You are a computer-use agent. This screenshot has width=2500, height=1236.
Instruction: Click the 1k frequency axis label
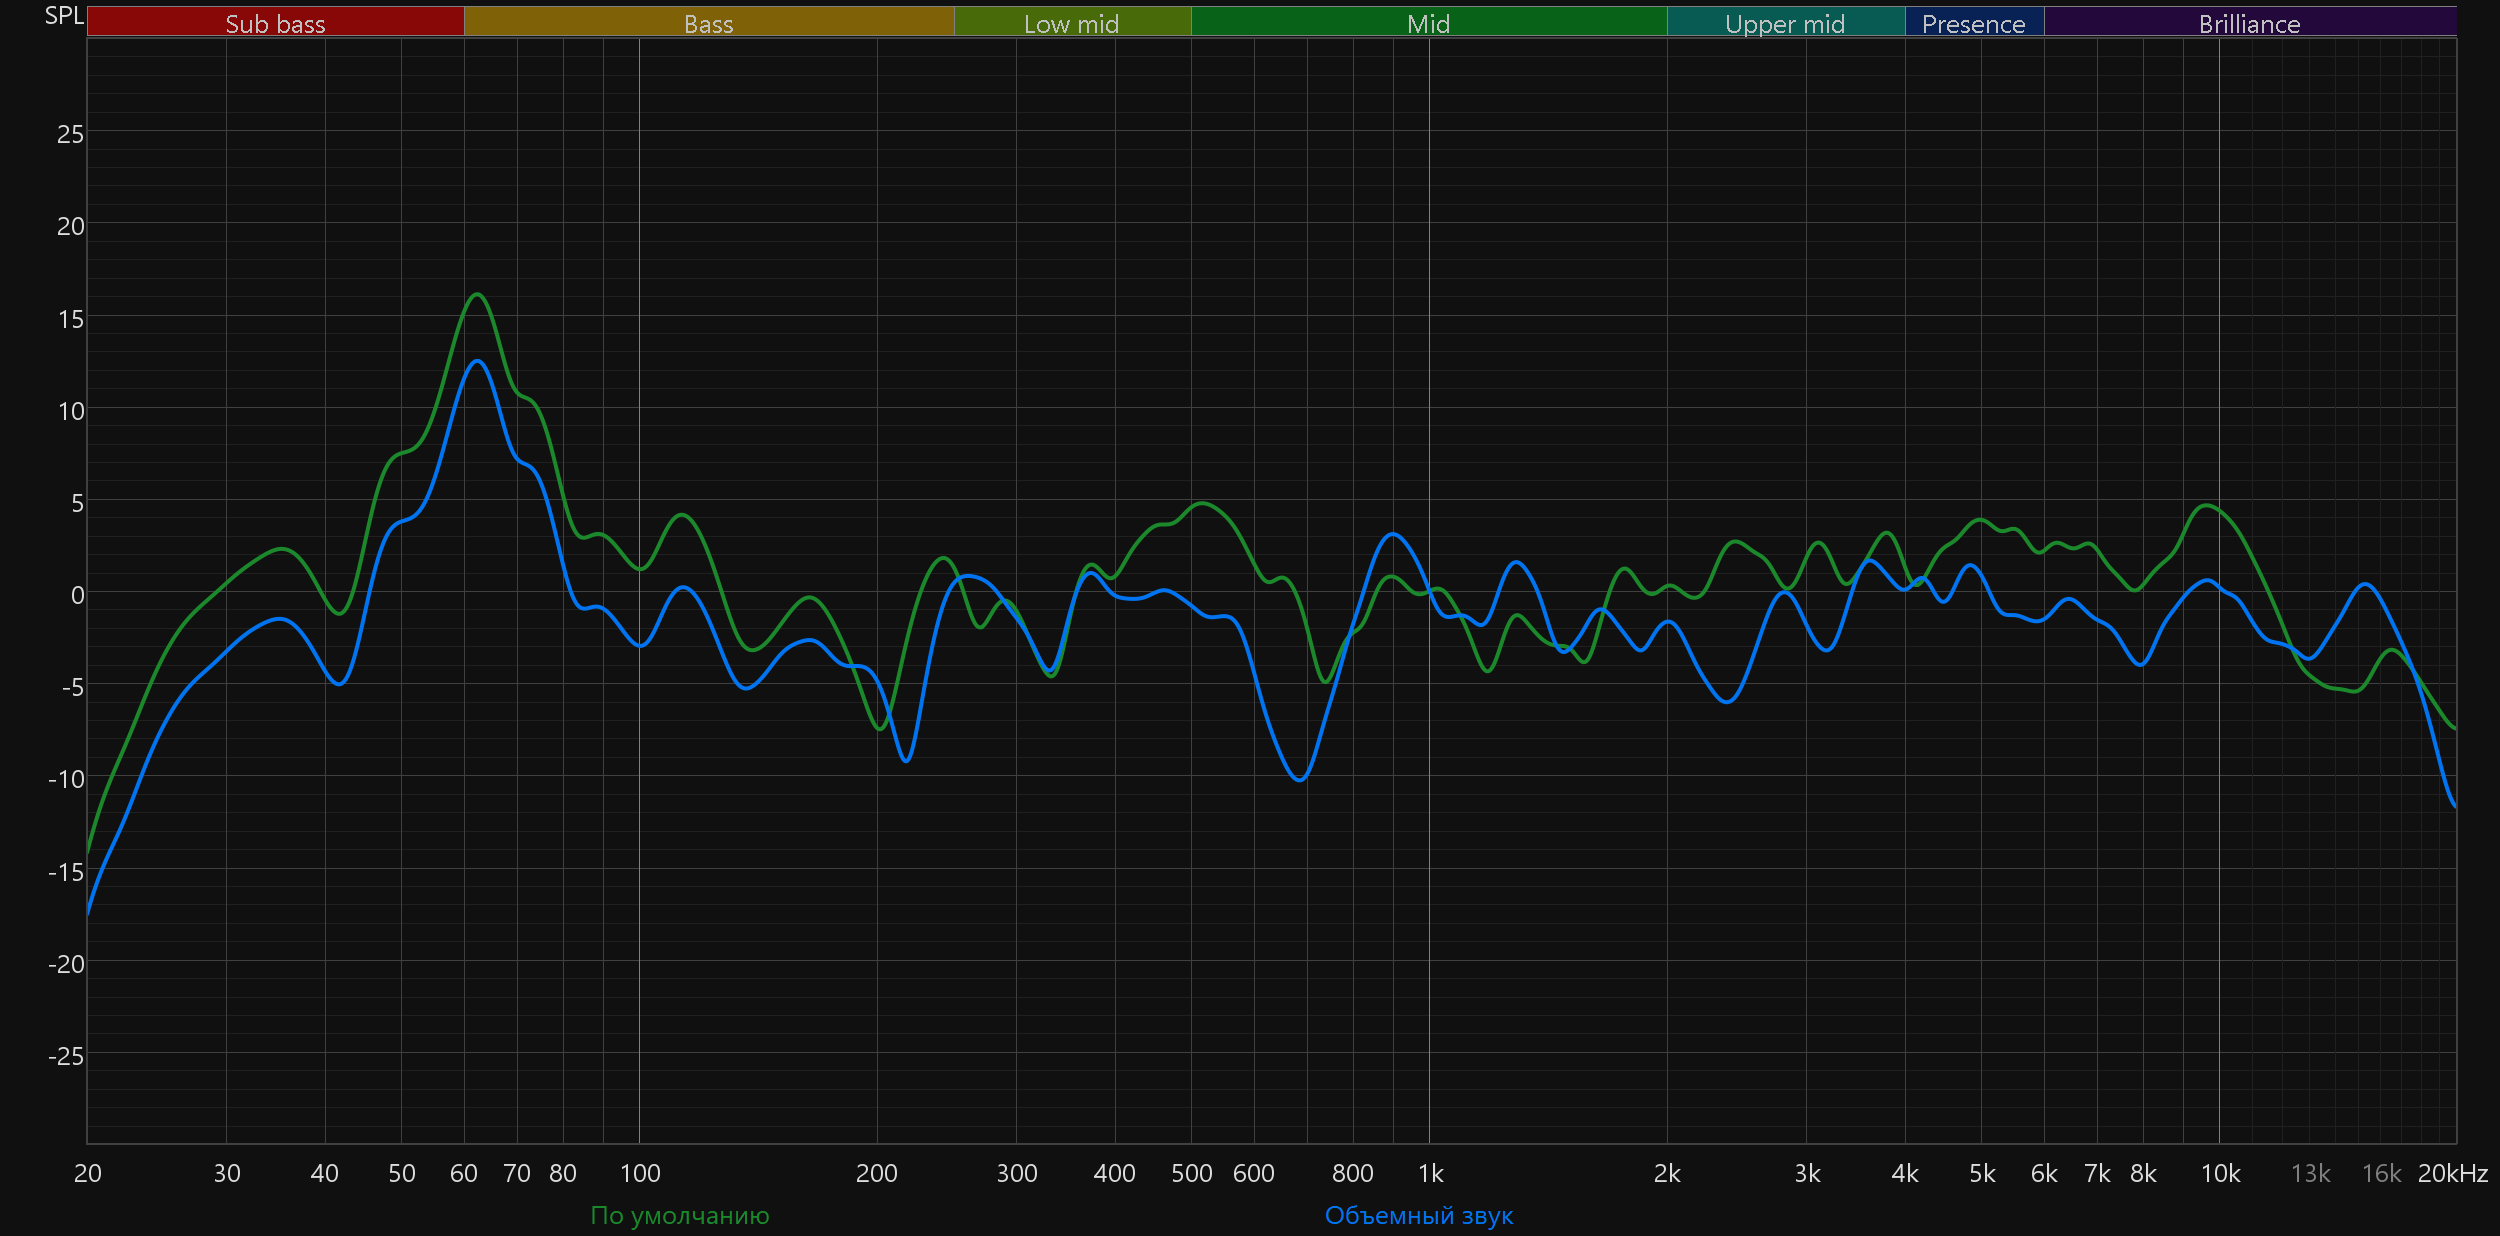tap(1430, 1173)
